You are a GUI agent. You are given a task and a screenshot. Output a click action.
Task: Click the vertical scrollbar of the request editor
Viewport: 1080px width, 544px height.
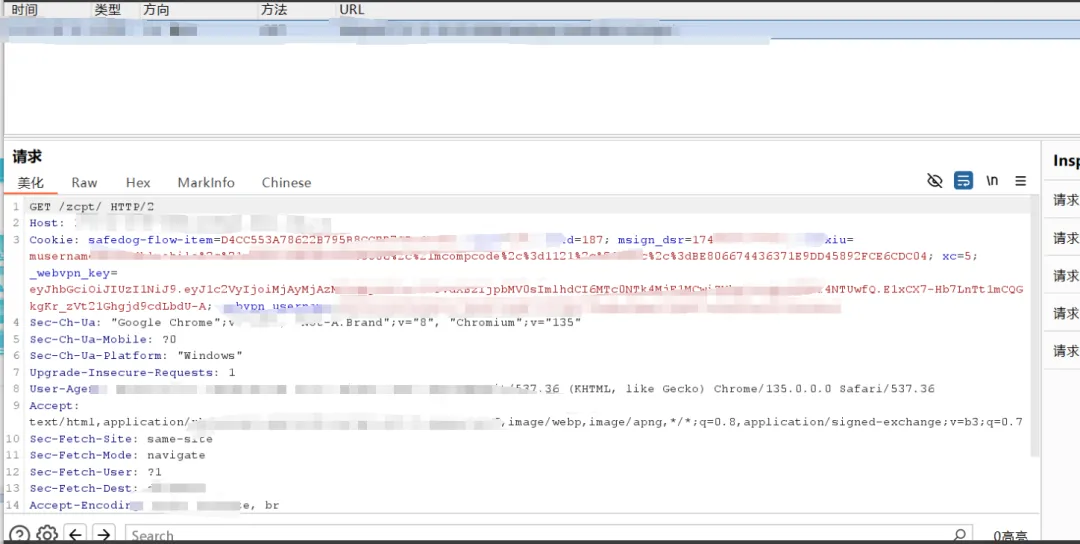tap(1035, 325)
